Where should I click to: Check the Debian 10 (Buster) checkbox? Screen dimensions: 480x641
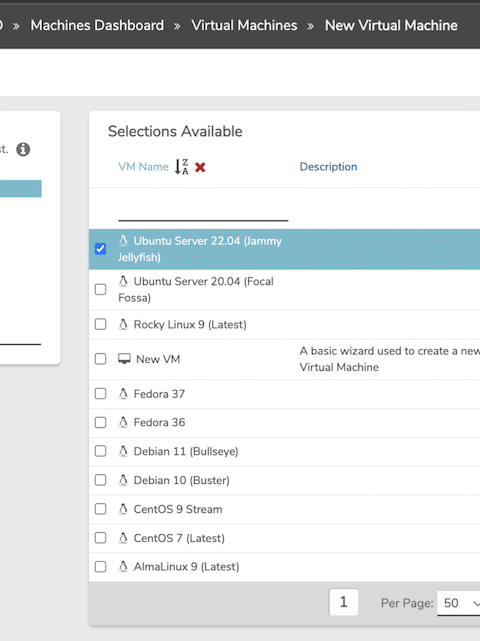pos(100,480)
